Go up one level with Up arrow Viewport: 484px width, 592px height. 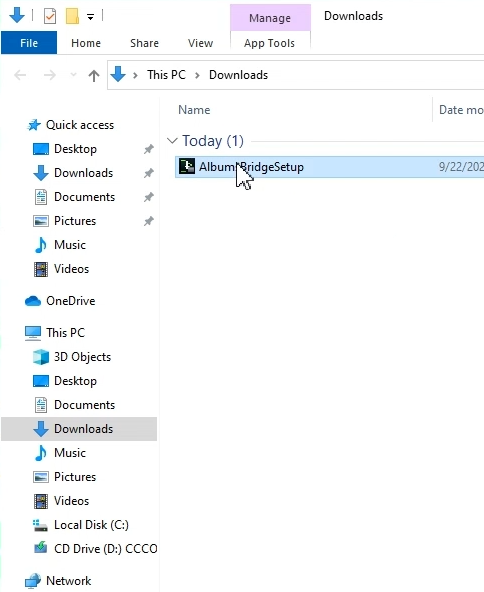click(x=94, y=76)
